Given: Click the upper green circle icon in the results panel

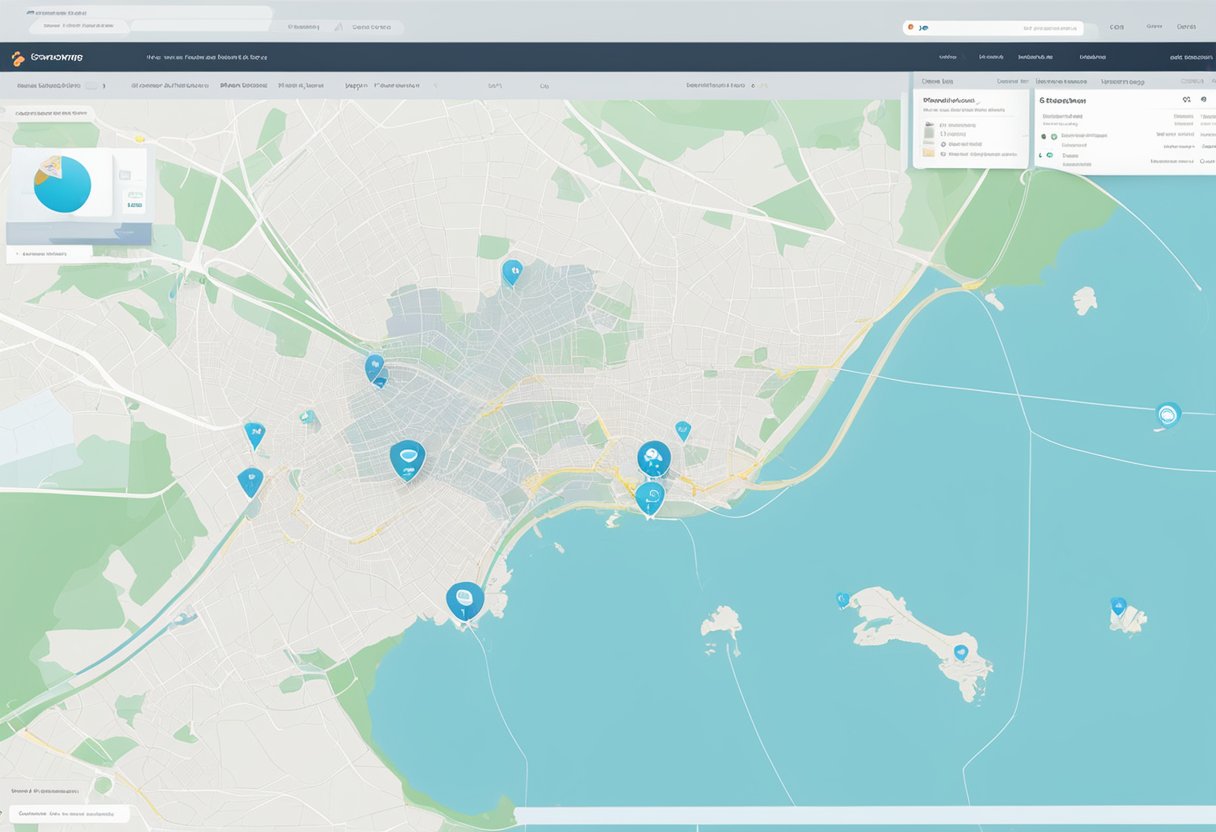Looking at the screenshot, I should [x=1053, y=135].
